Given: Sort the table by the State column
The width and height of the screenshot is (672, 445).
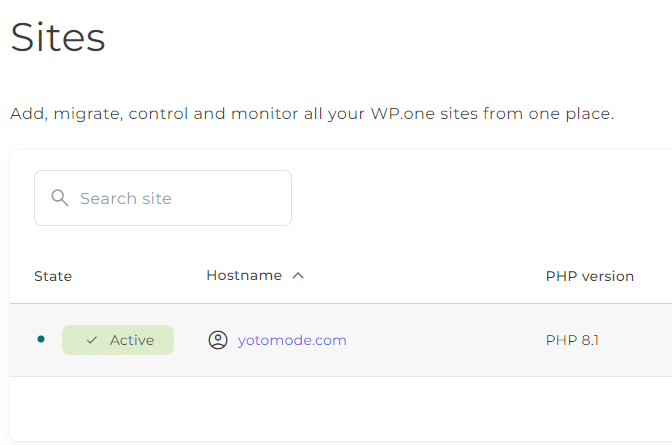Looking at the screenshot, I should click(53, 276).
